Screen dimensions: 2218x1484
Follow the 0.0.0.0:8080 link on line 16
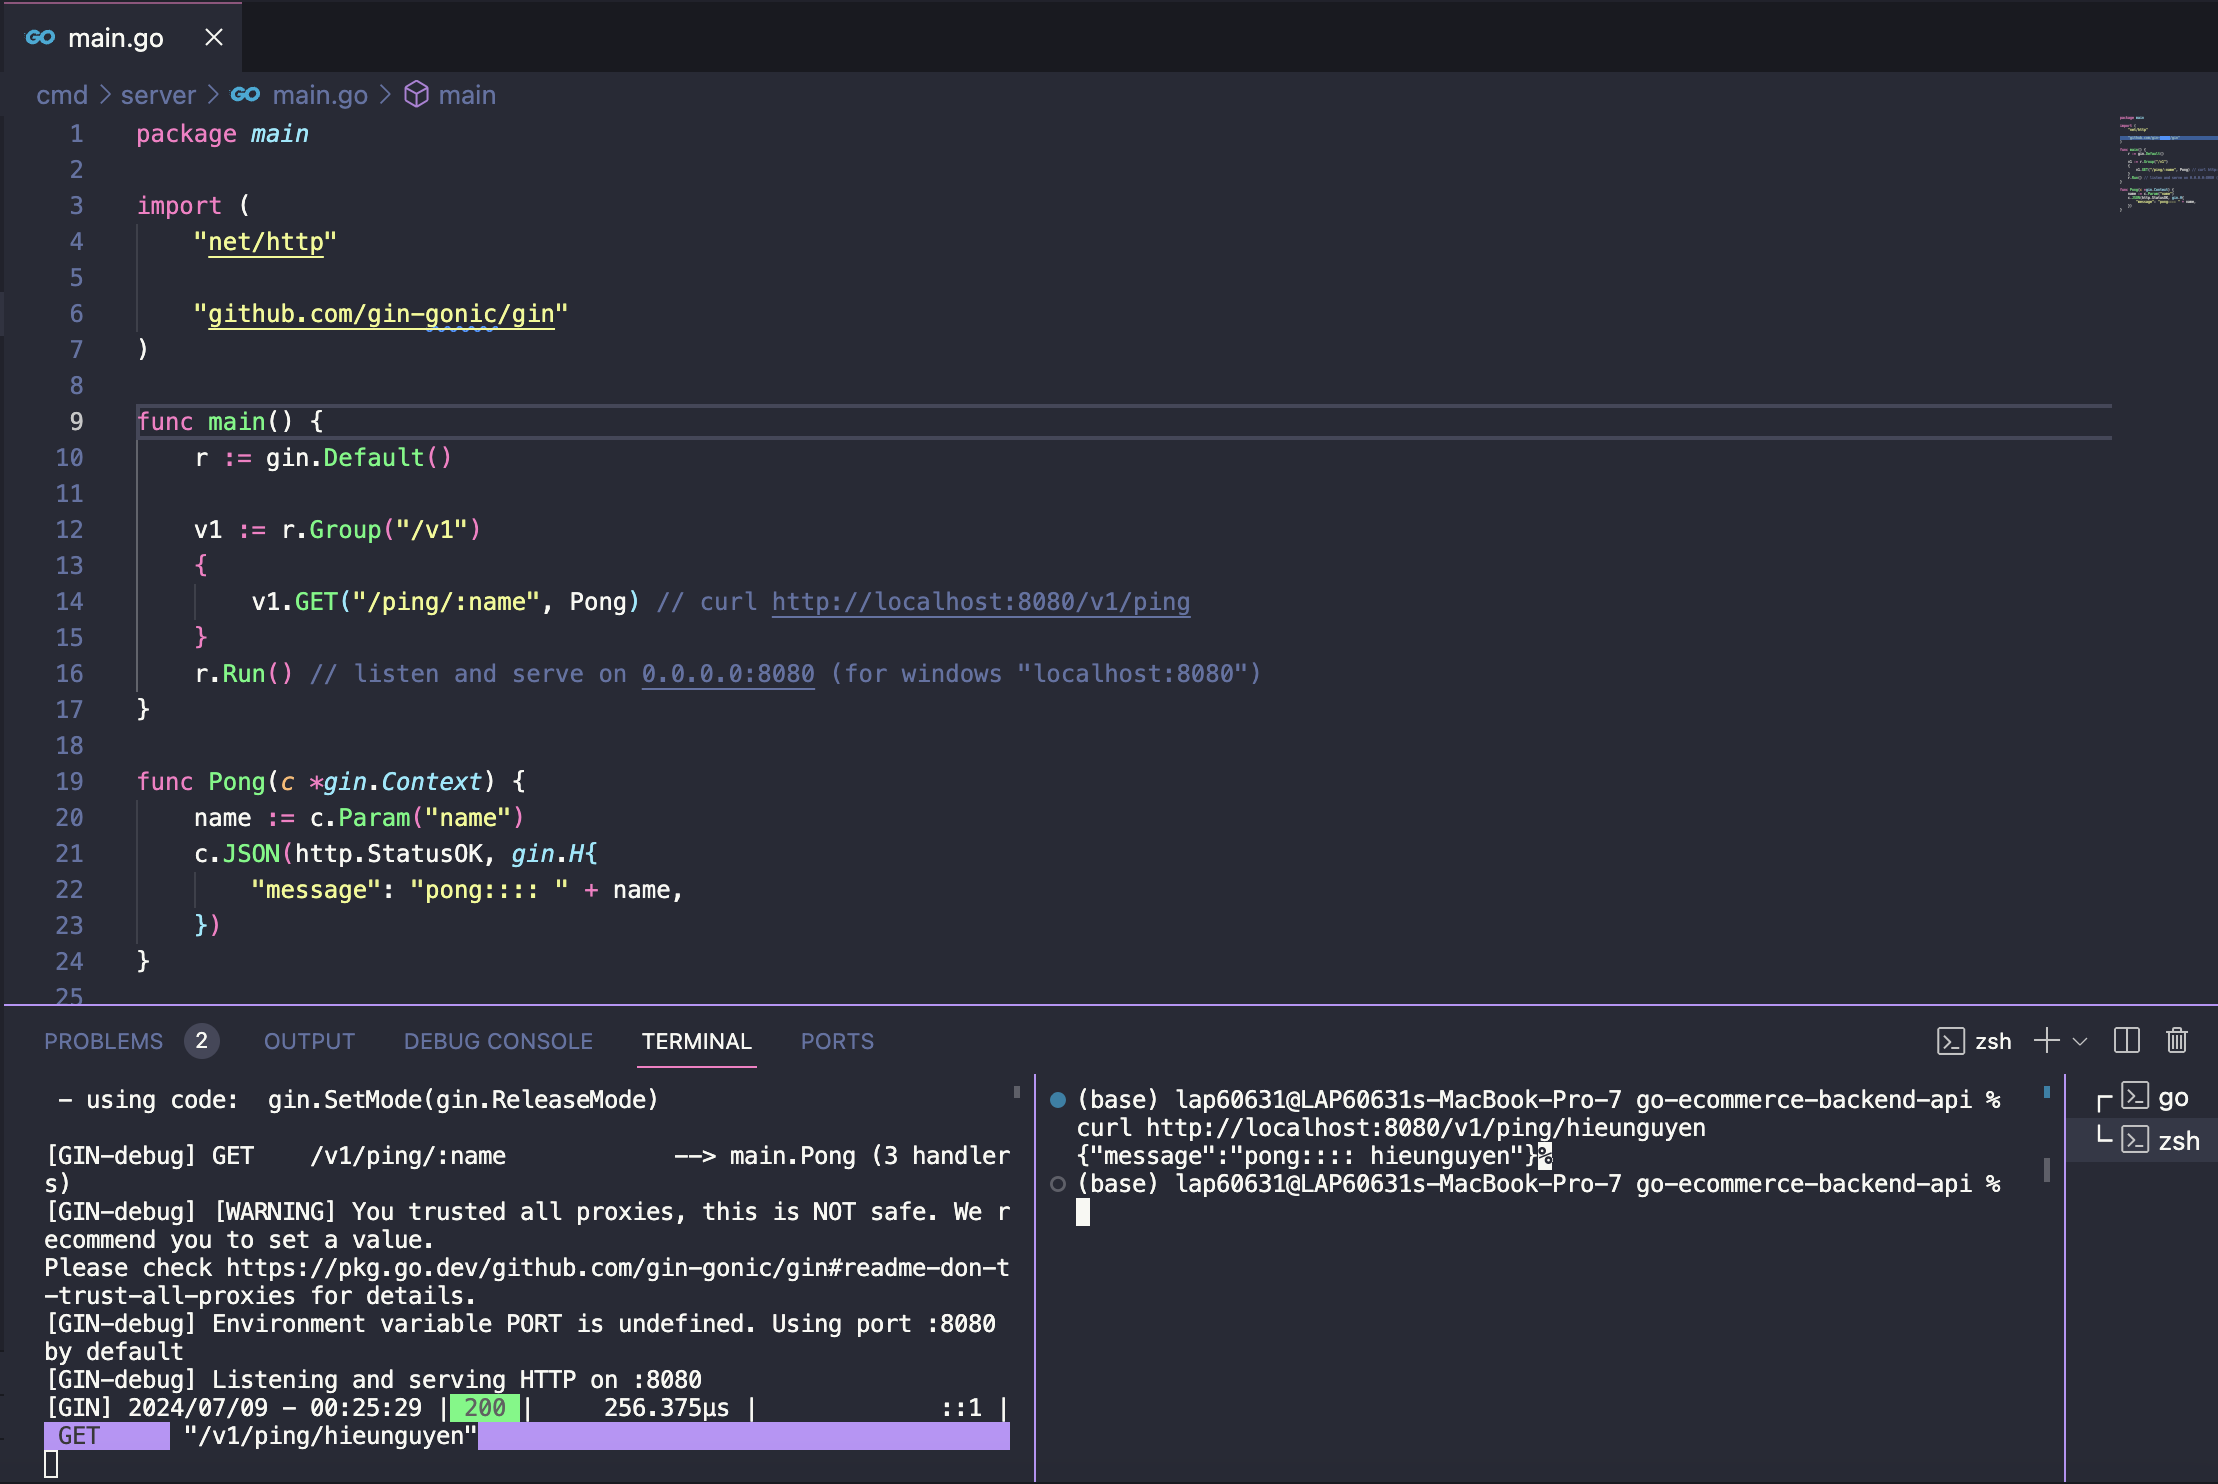pos(728,674)
